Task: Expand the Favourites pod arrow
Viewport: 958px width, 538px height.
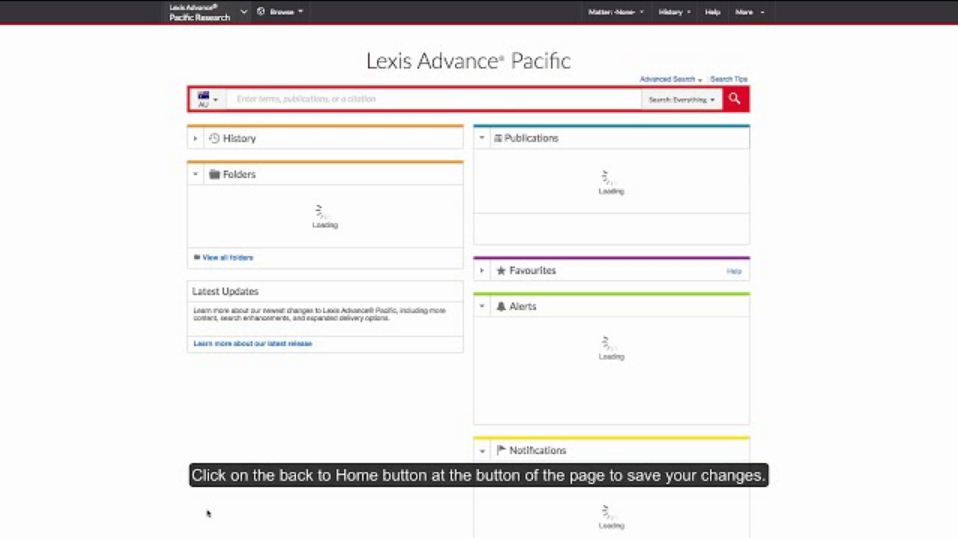Action: coord(481,271)
